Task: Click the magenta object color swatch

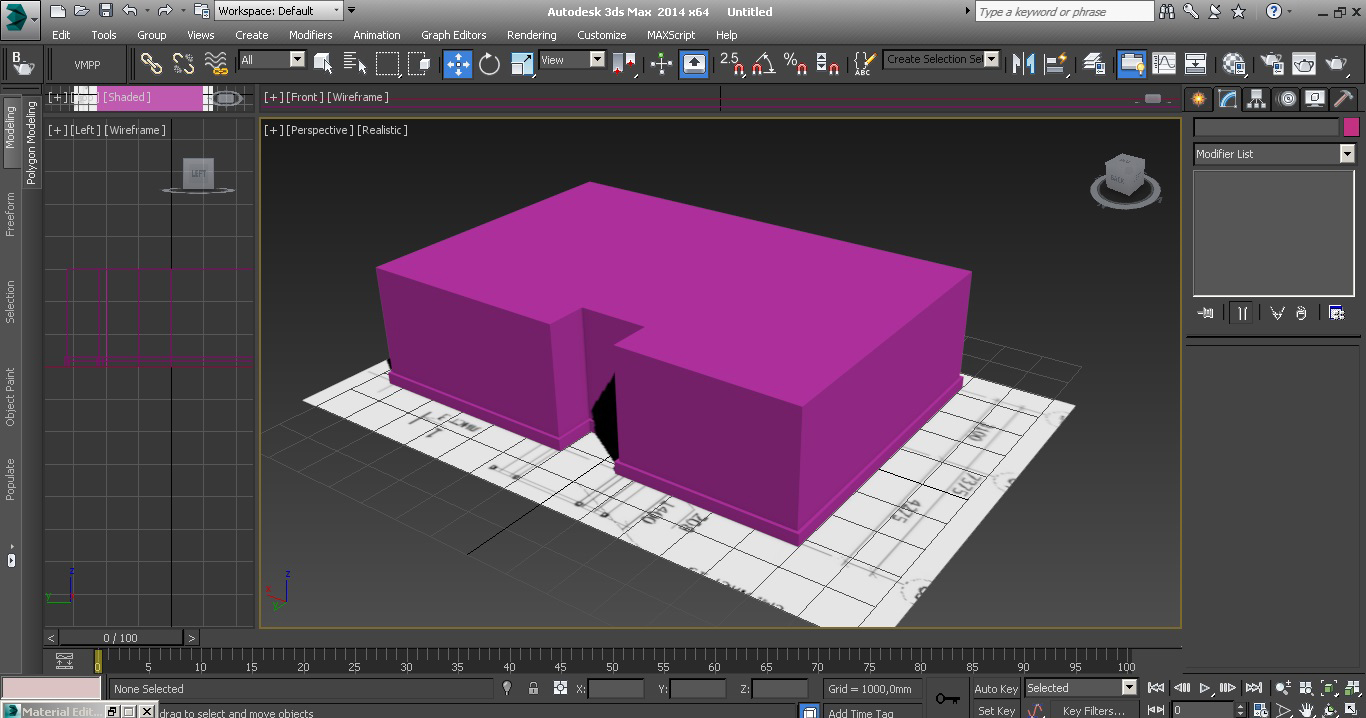Action: [1351, 127]
